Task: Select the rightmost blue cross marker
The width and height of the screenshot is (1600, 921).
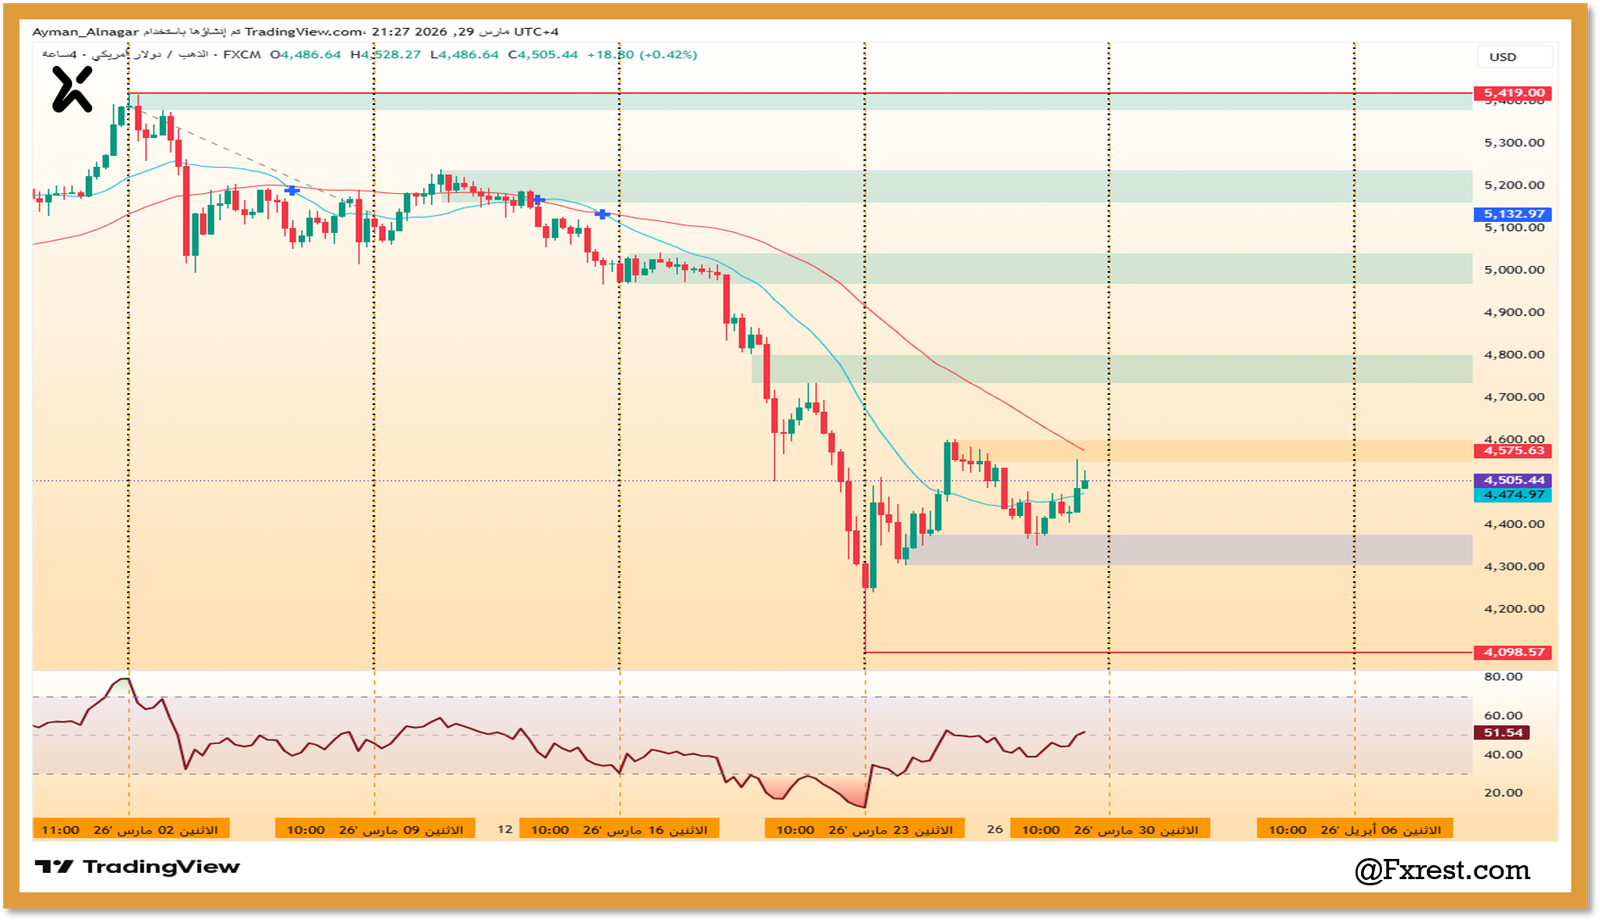Action: (603, 214)
